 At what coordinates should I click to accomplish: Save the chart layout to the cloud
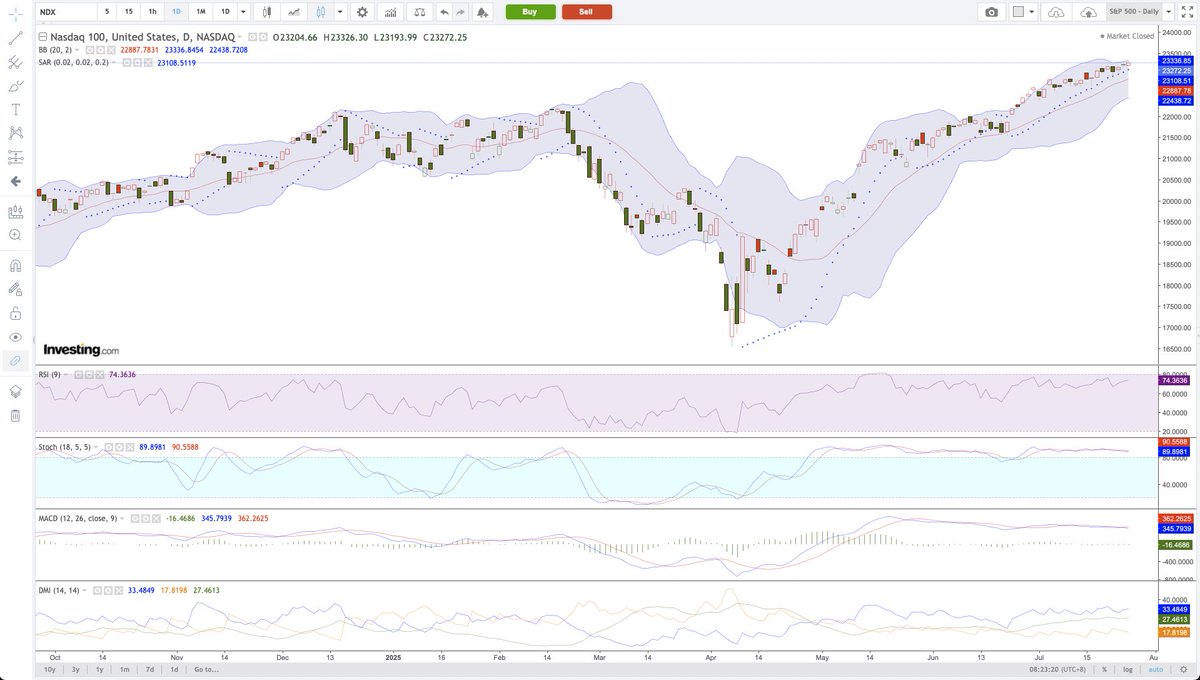[x=1088, y=12]
